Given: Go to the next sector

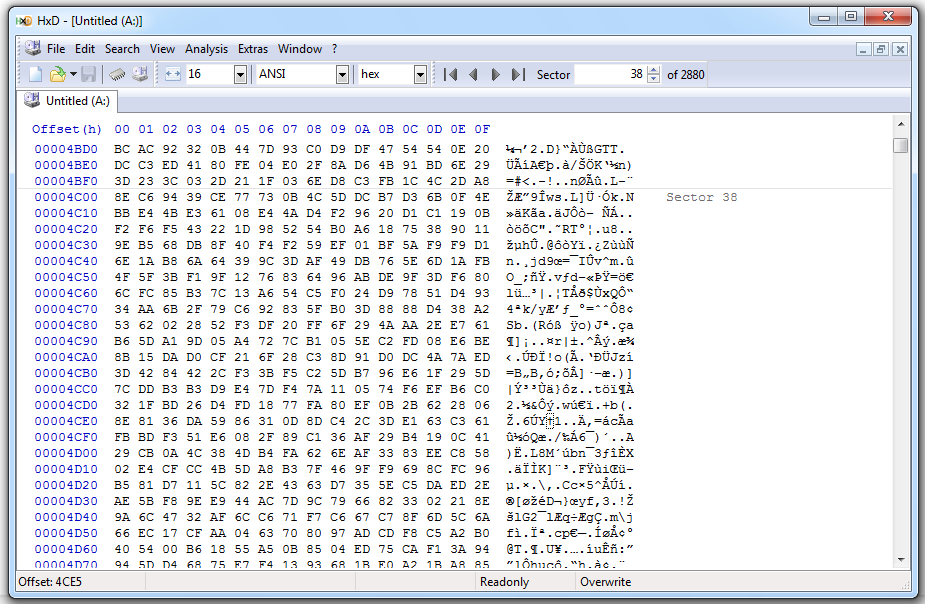Looking at the screenshot, I should click(496, 74).
